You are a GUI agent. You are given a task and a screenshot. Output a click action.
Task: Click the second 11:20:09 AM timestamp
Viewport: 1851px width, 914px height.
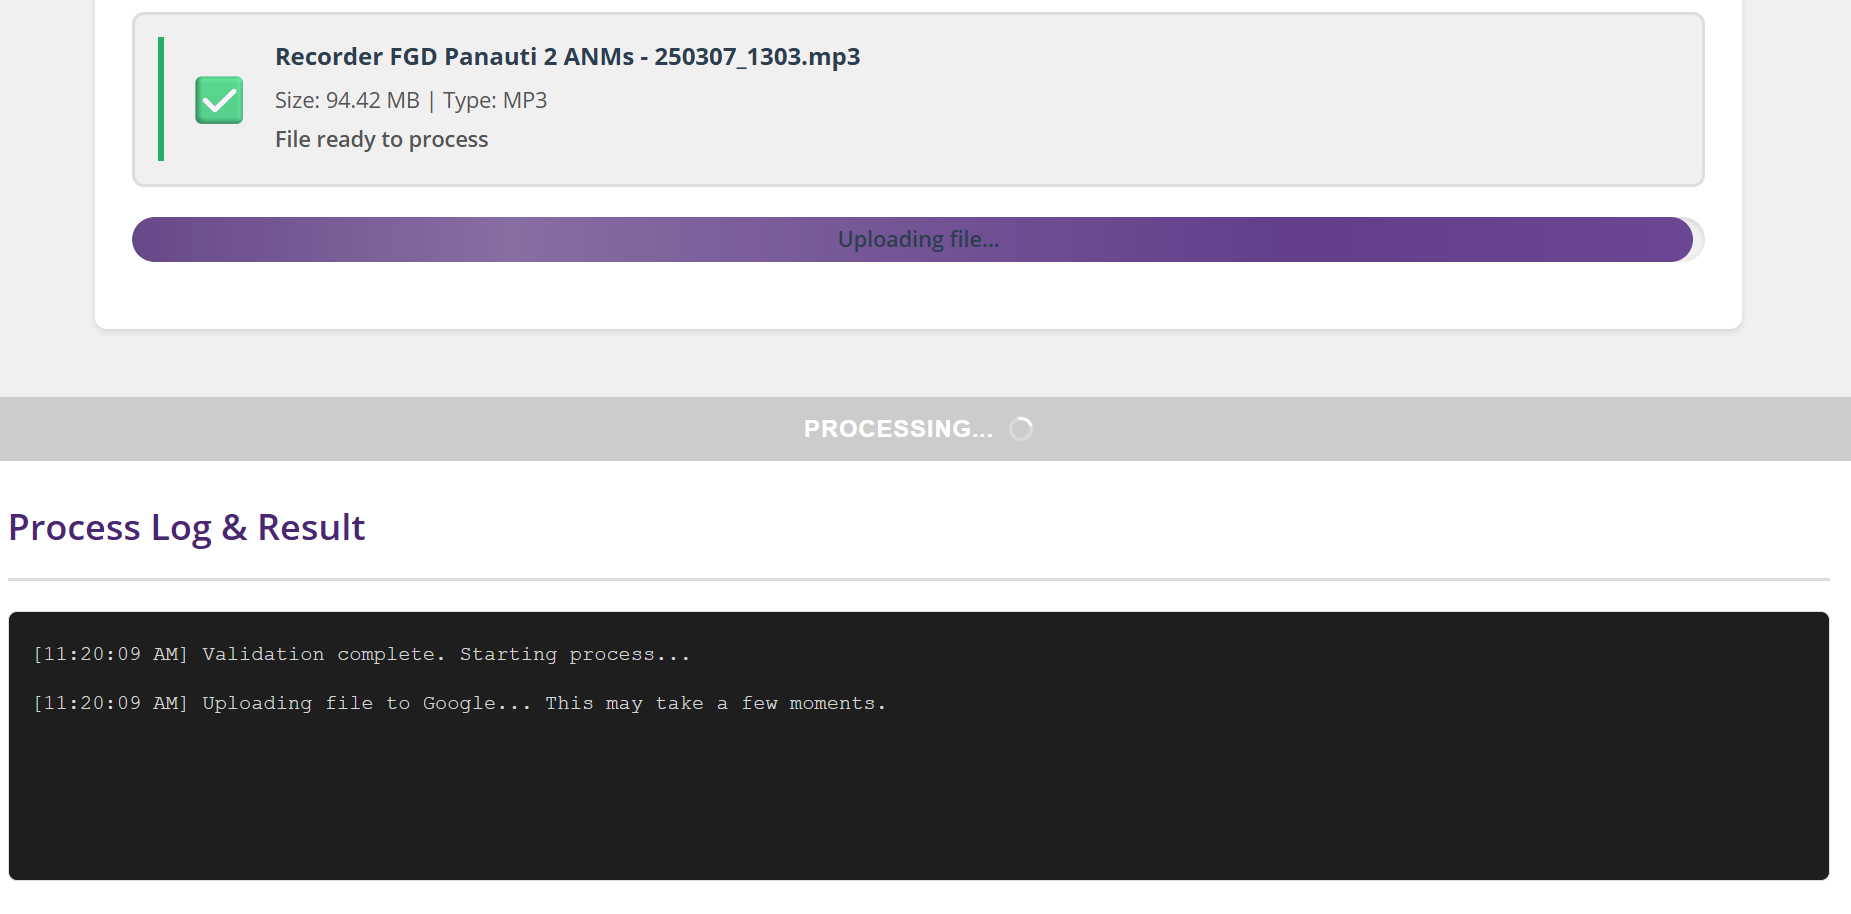pyautogui.click(x=110, y=703)
